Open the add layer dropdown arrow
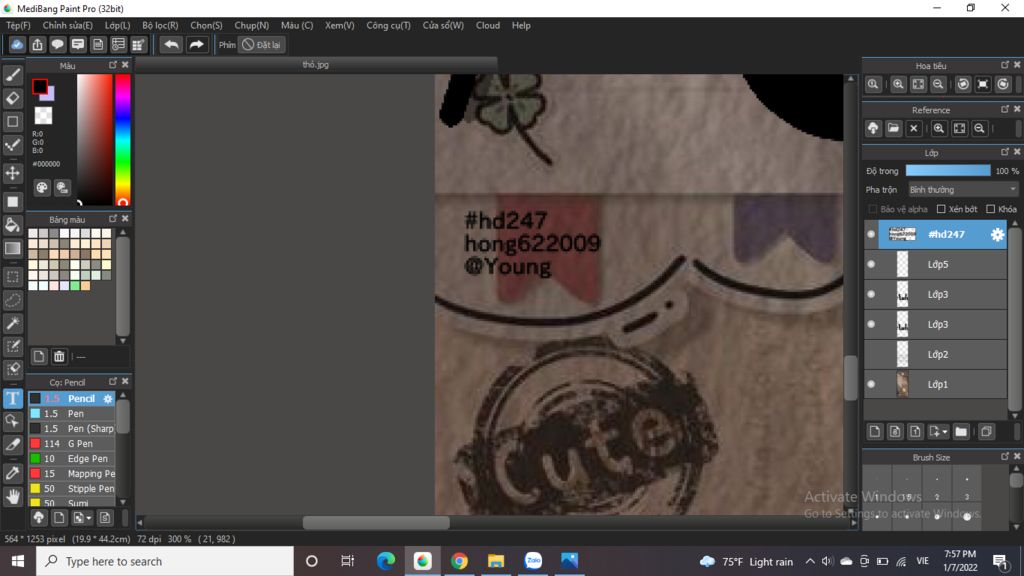The height and width of the screenshot is (576, 1024). pyautogui.click(x=944, y=432)
